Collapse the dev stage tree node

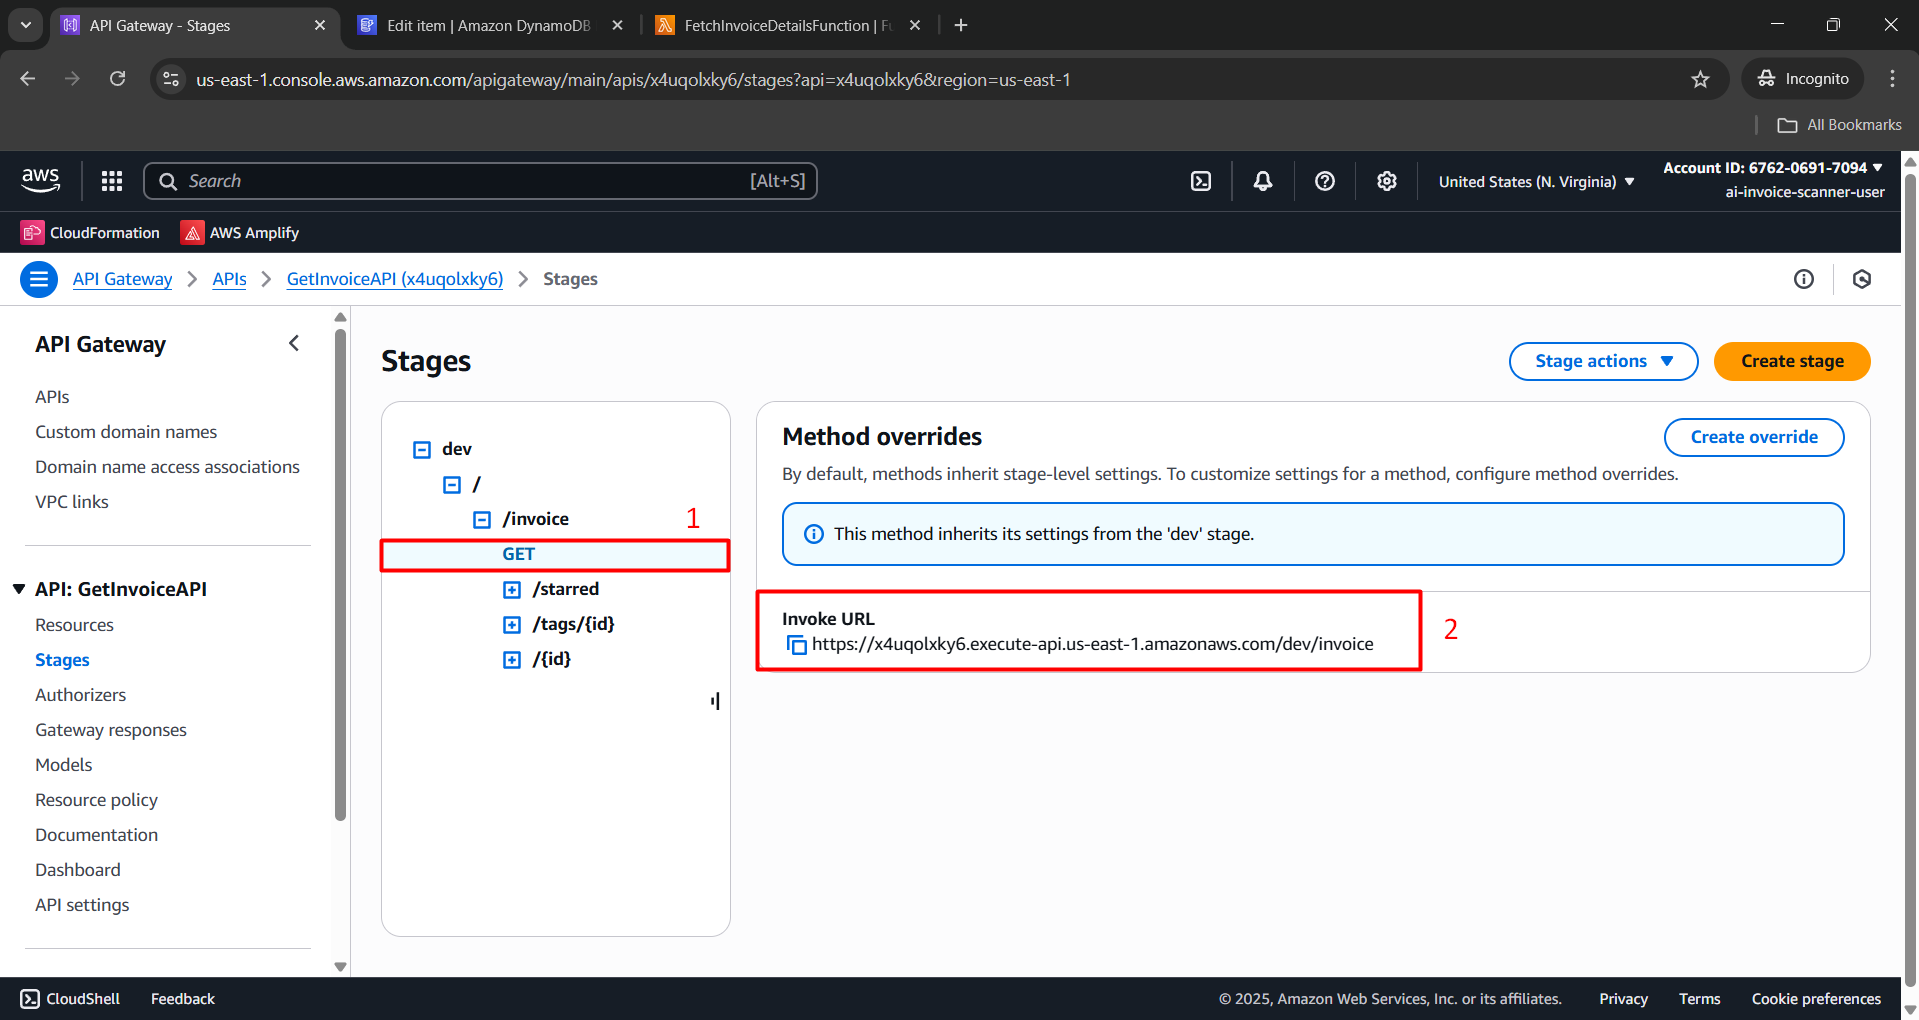422,450
